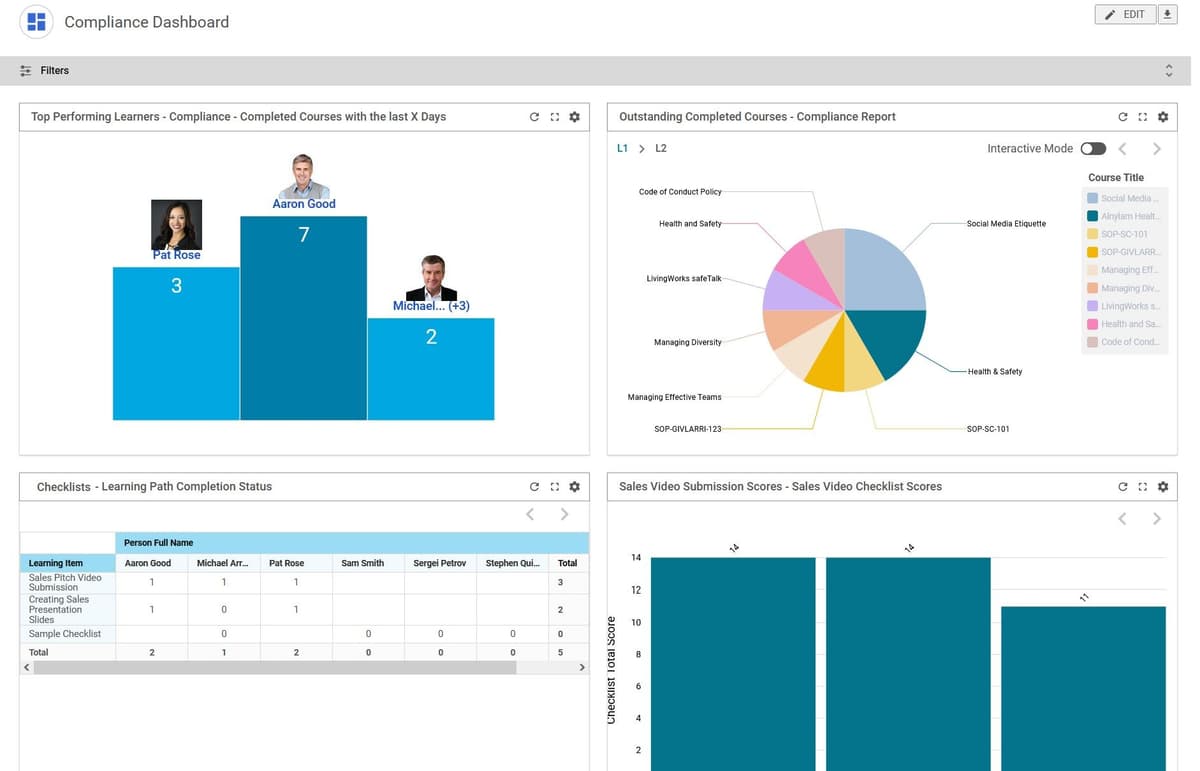
Task: Click the Compliance Dashboard logo icon
Action: pyautogui.click(x=34, y=21)
